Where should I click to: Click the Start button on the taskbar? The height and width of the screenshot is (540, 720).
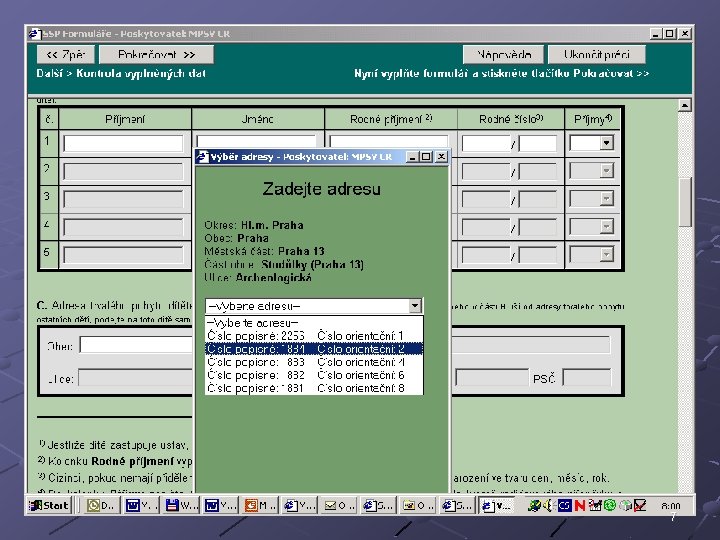49,506
